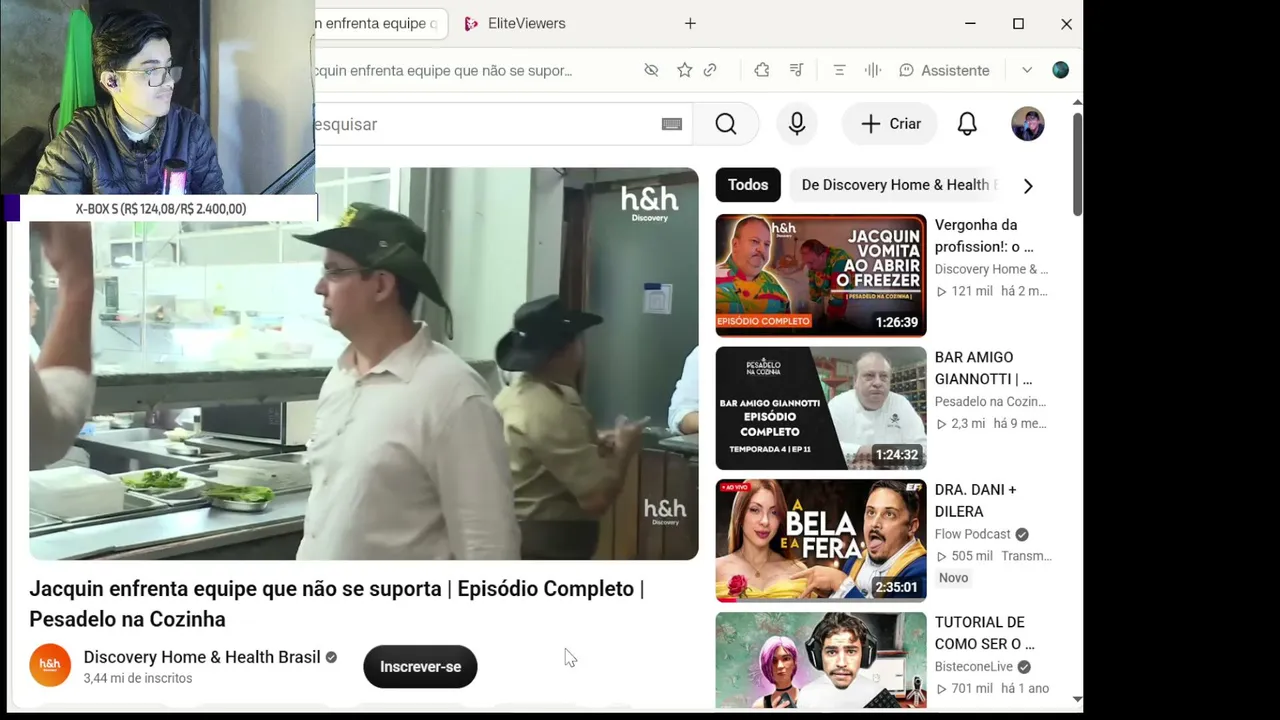
Task: Close the browser window
Action: (x=1066, y=23)
